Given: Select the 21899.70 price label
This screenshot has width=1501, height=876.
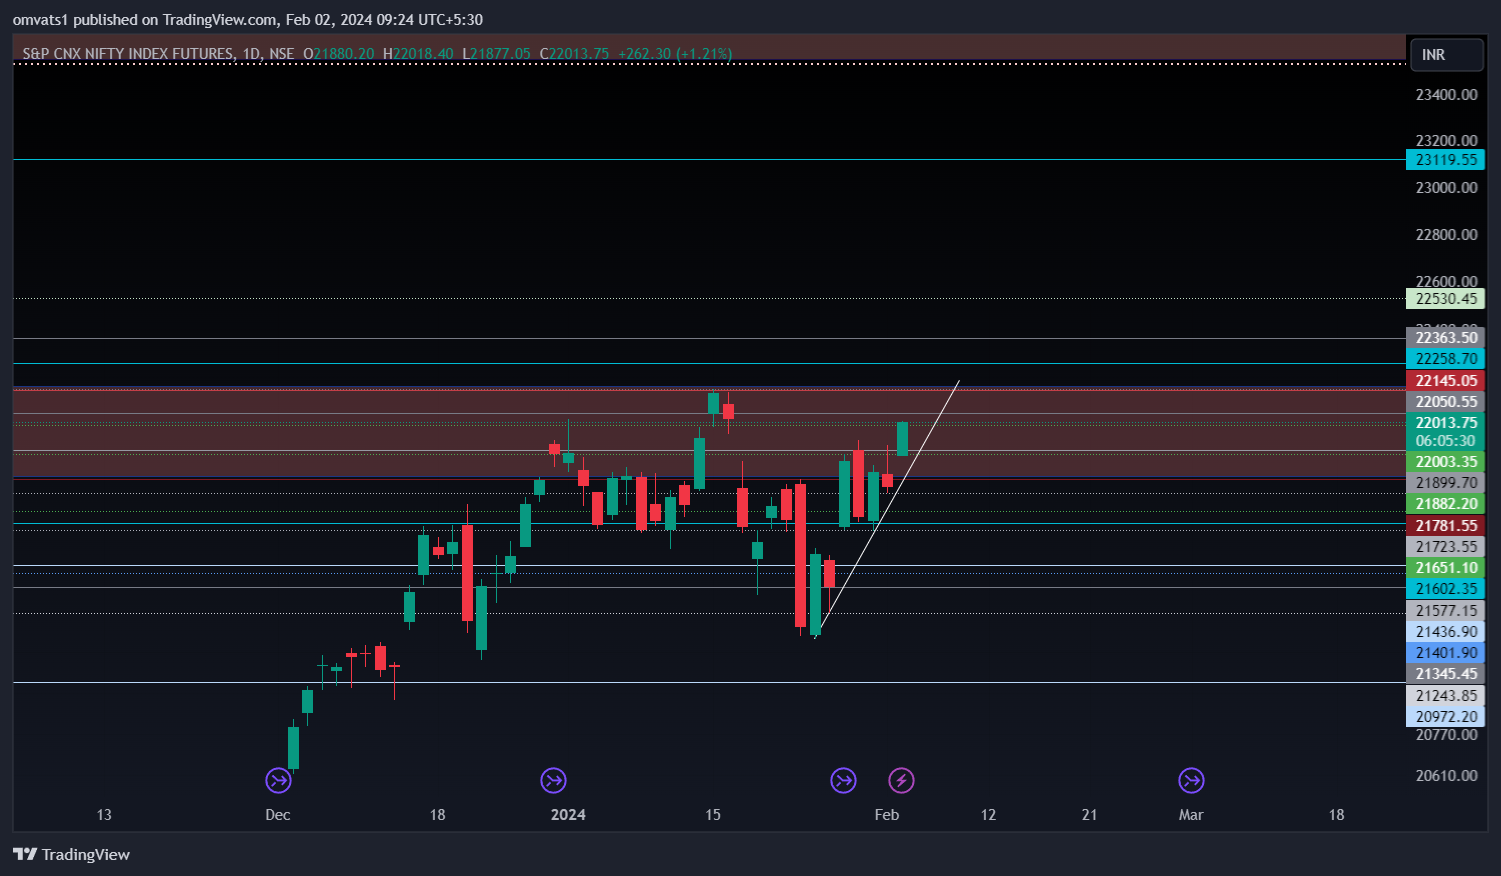Looking at the screenshot, I should (x=1445, y=483).
